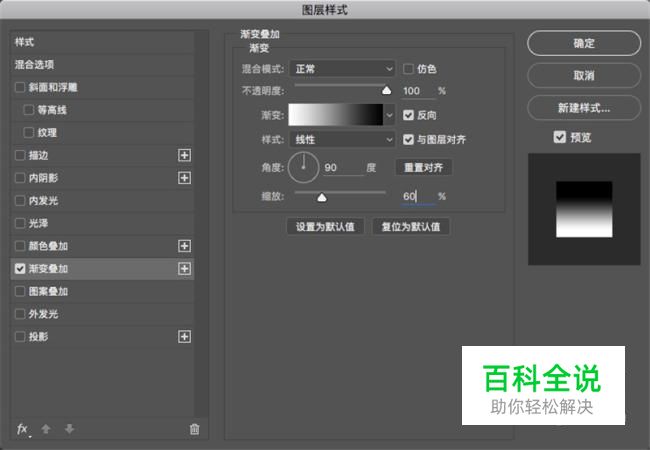
Task: Click the gradient preview thumbnail
Action: click(x=584, y=209)
